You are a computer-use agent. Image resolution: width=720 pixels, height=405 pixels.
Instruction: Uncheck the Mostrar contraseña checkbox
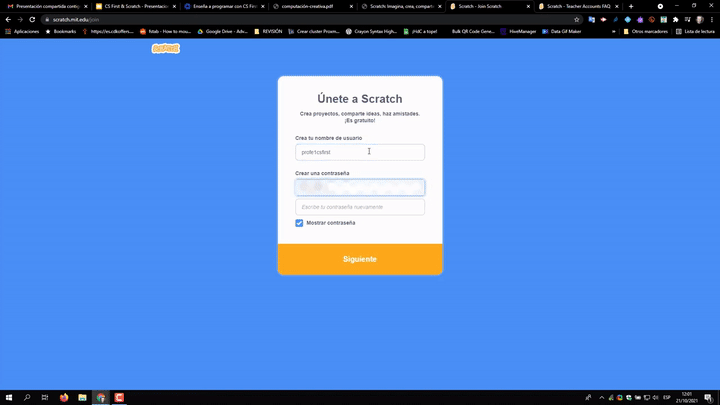pyautogui.click(x=299, y=223)
